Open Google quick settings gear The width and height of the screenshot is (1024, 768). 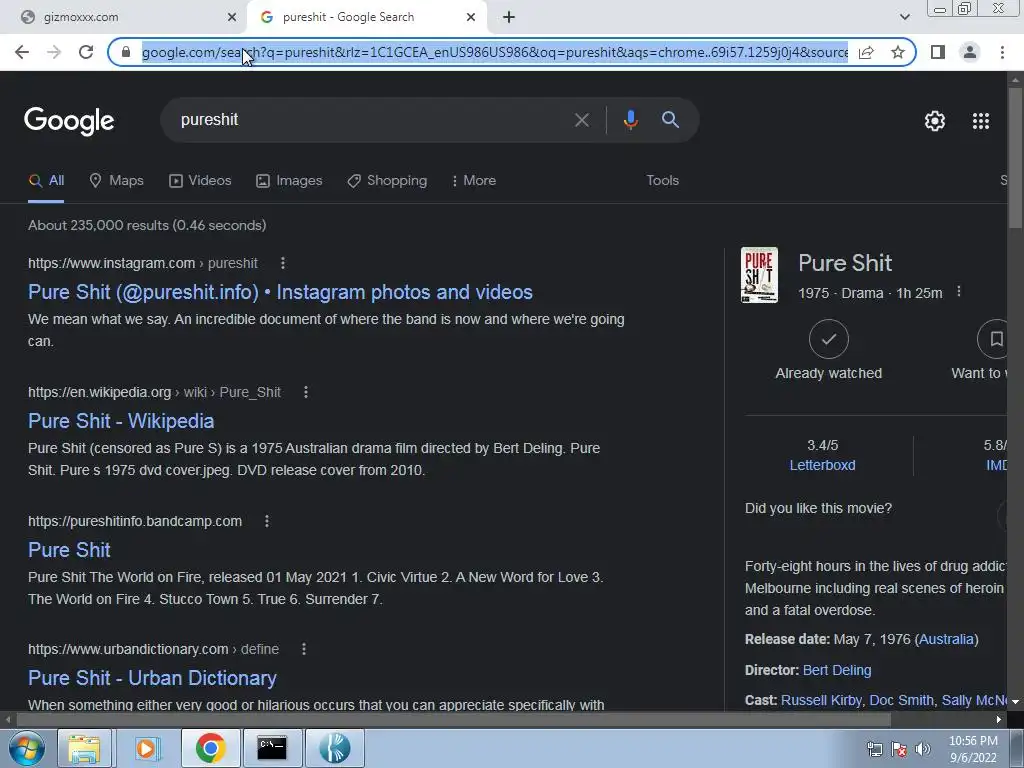(x=935, y=121)
